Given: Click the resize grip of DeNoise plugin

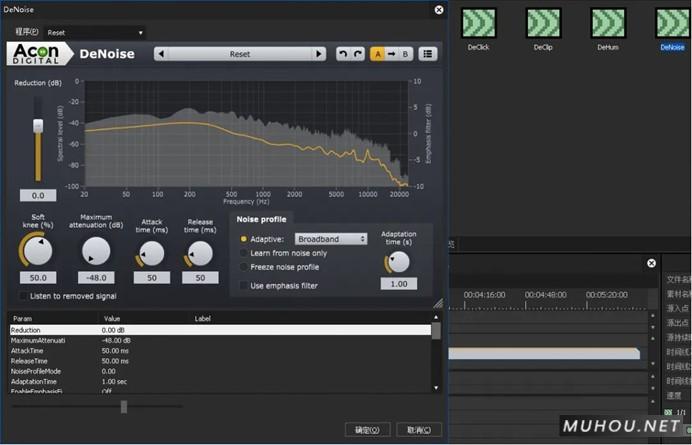Looking at the screenshot, I should tap(438, 303).
